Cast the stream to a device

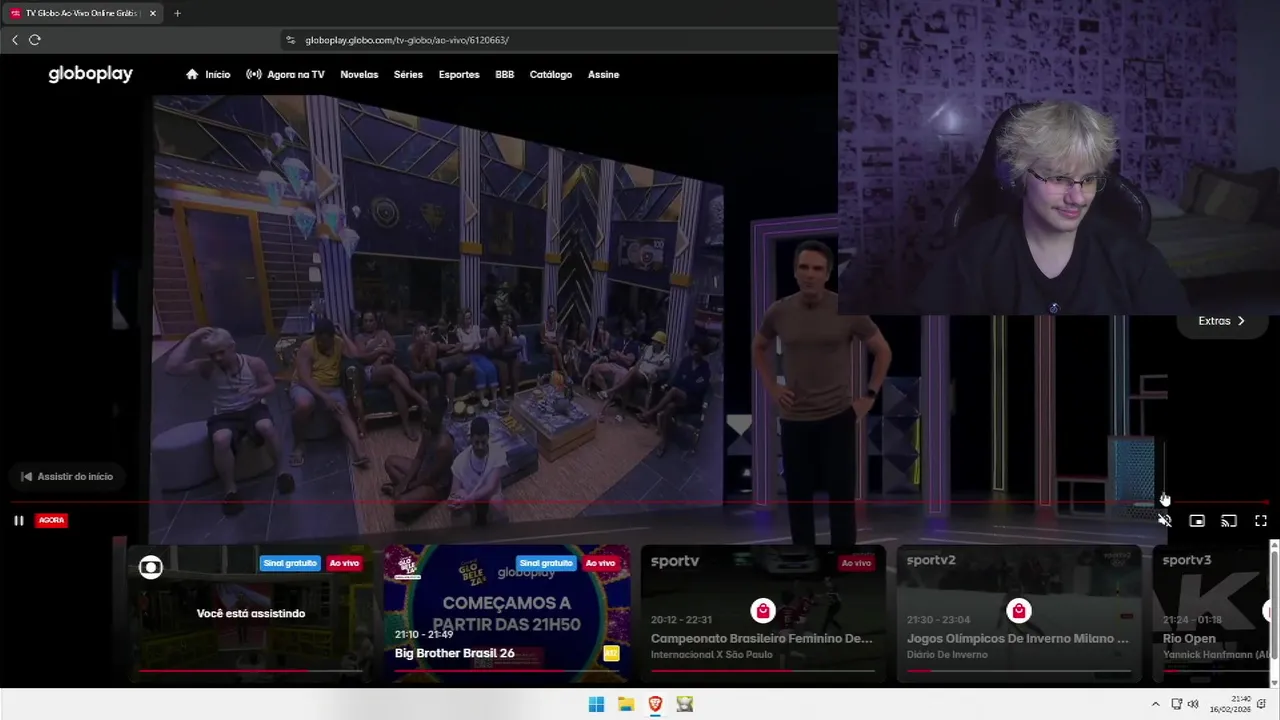click(x=1229, y=520)
